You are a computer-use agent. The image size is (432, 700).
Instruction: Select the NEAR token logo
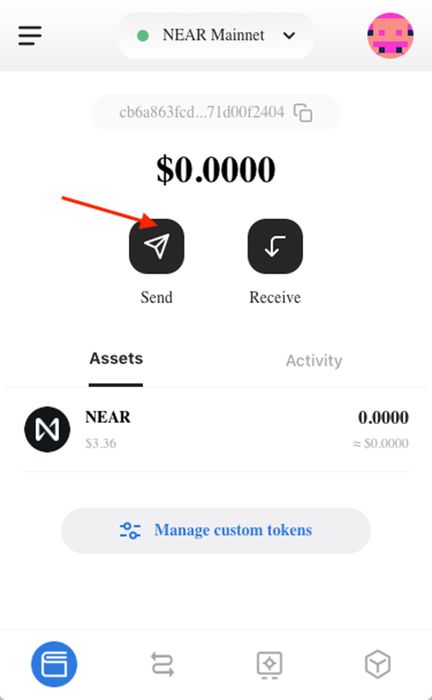(x=47, y=429)
